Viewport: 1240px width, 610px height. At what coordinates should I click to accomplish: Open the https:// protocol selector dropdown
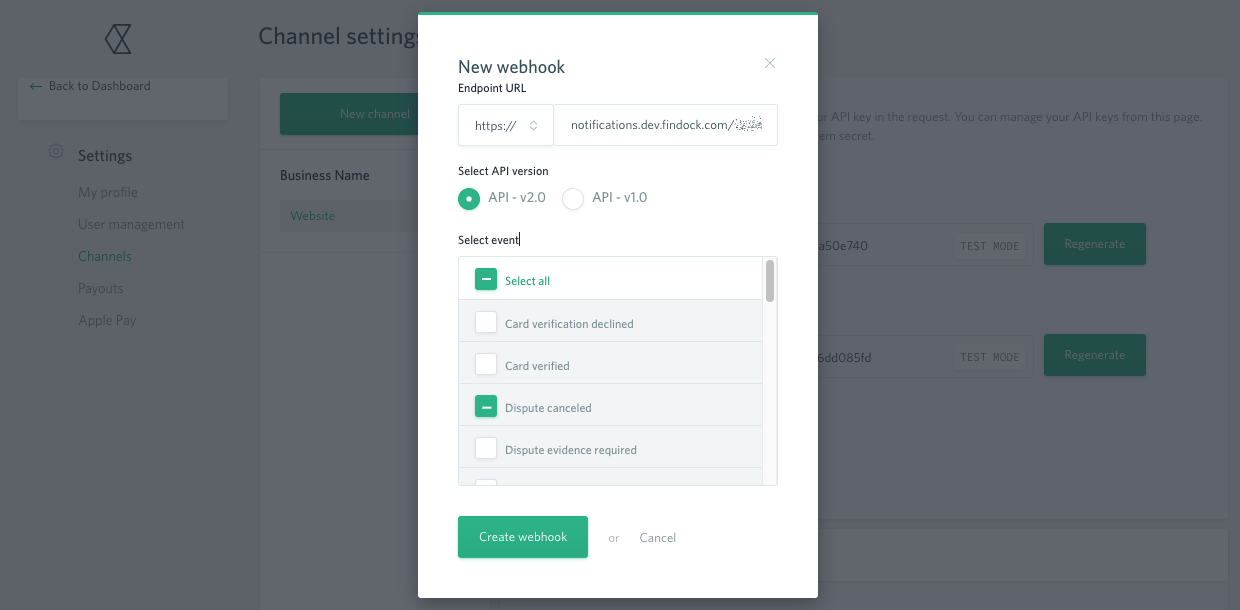[505, 125]
